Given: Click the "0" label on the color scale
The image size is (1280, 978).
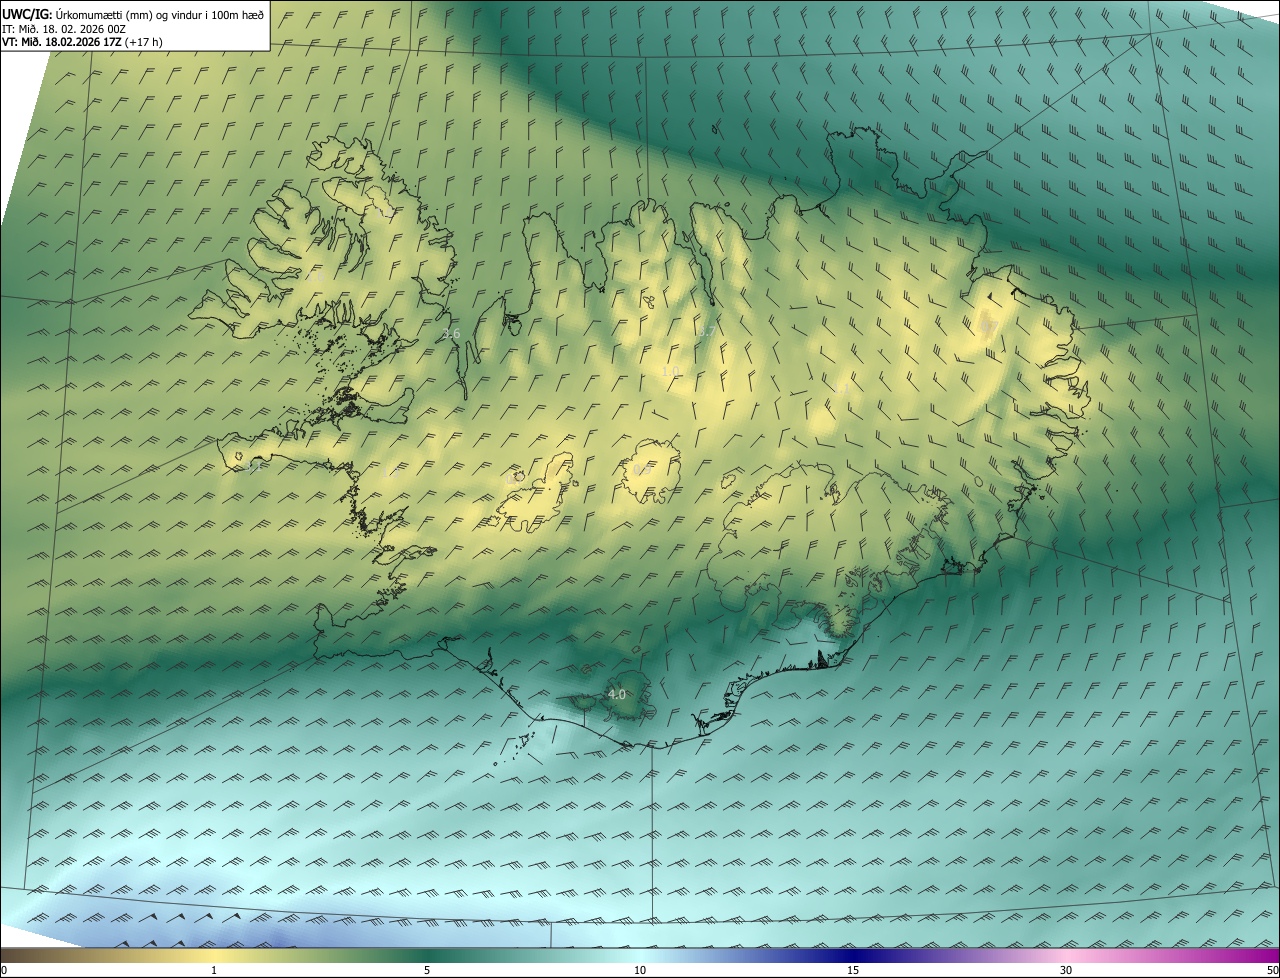Looking at the screenshot, I should 4,970.
